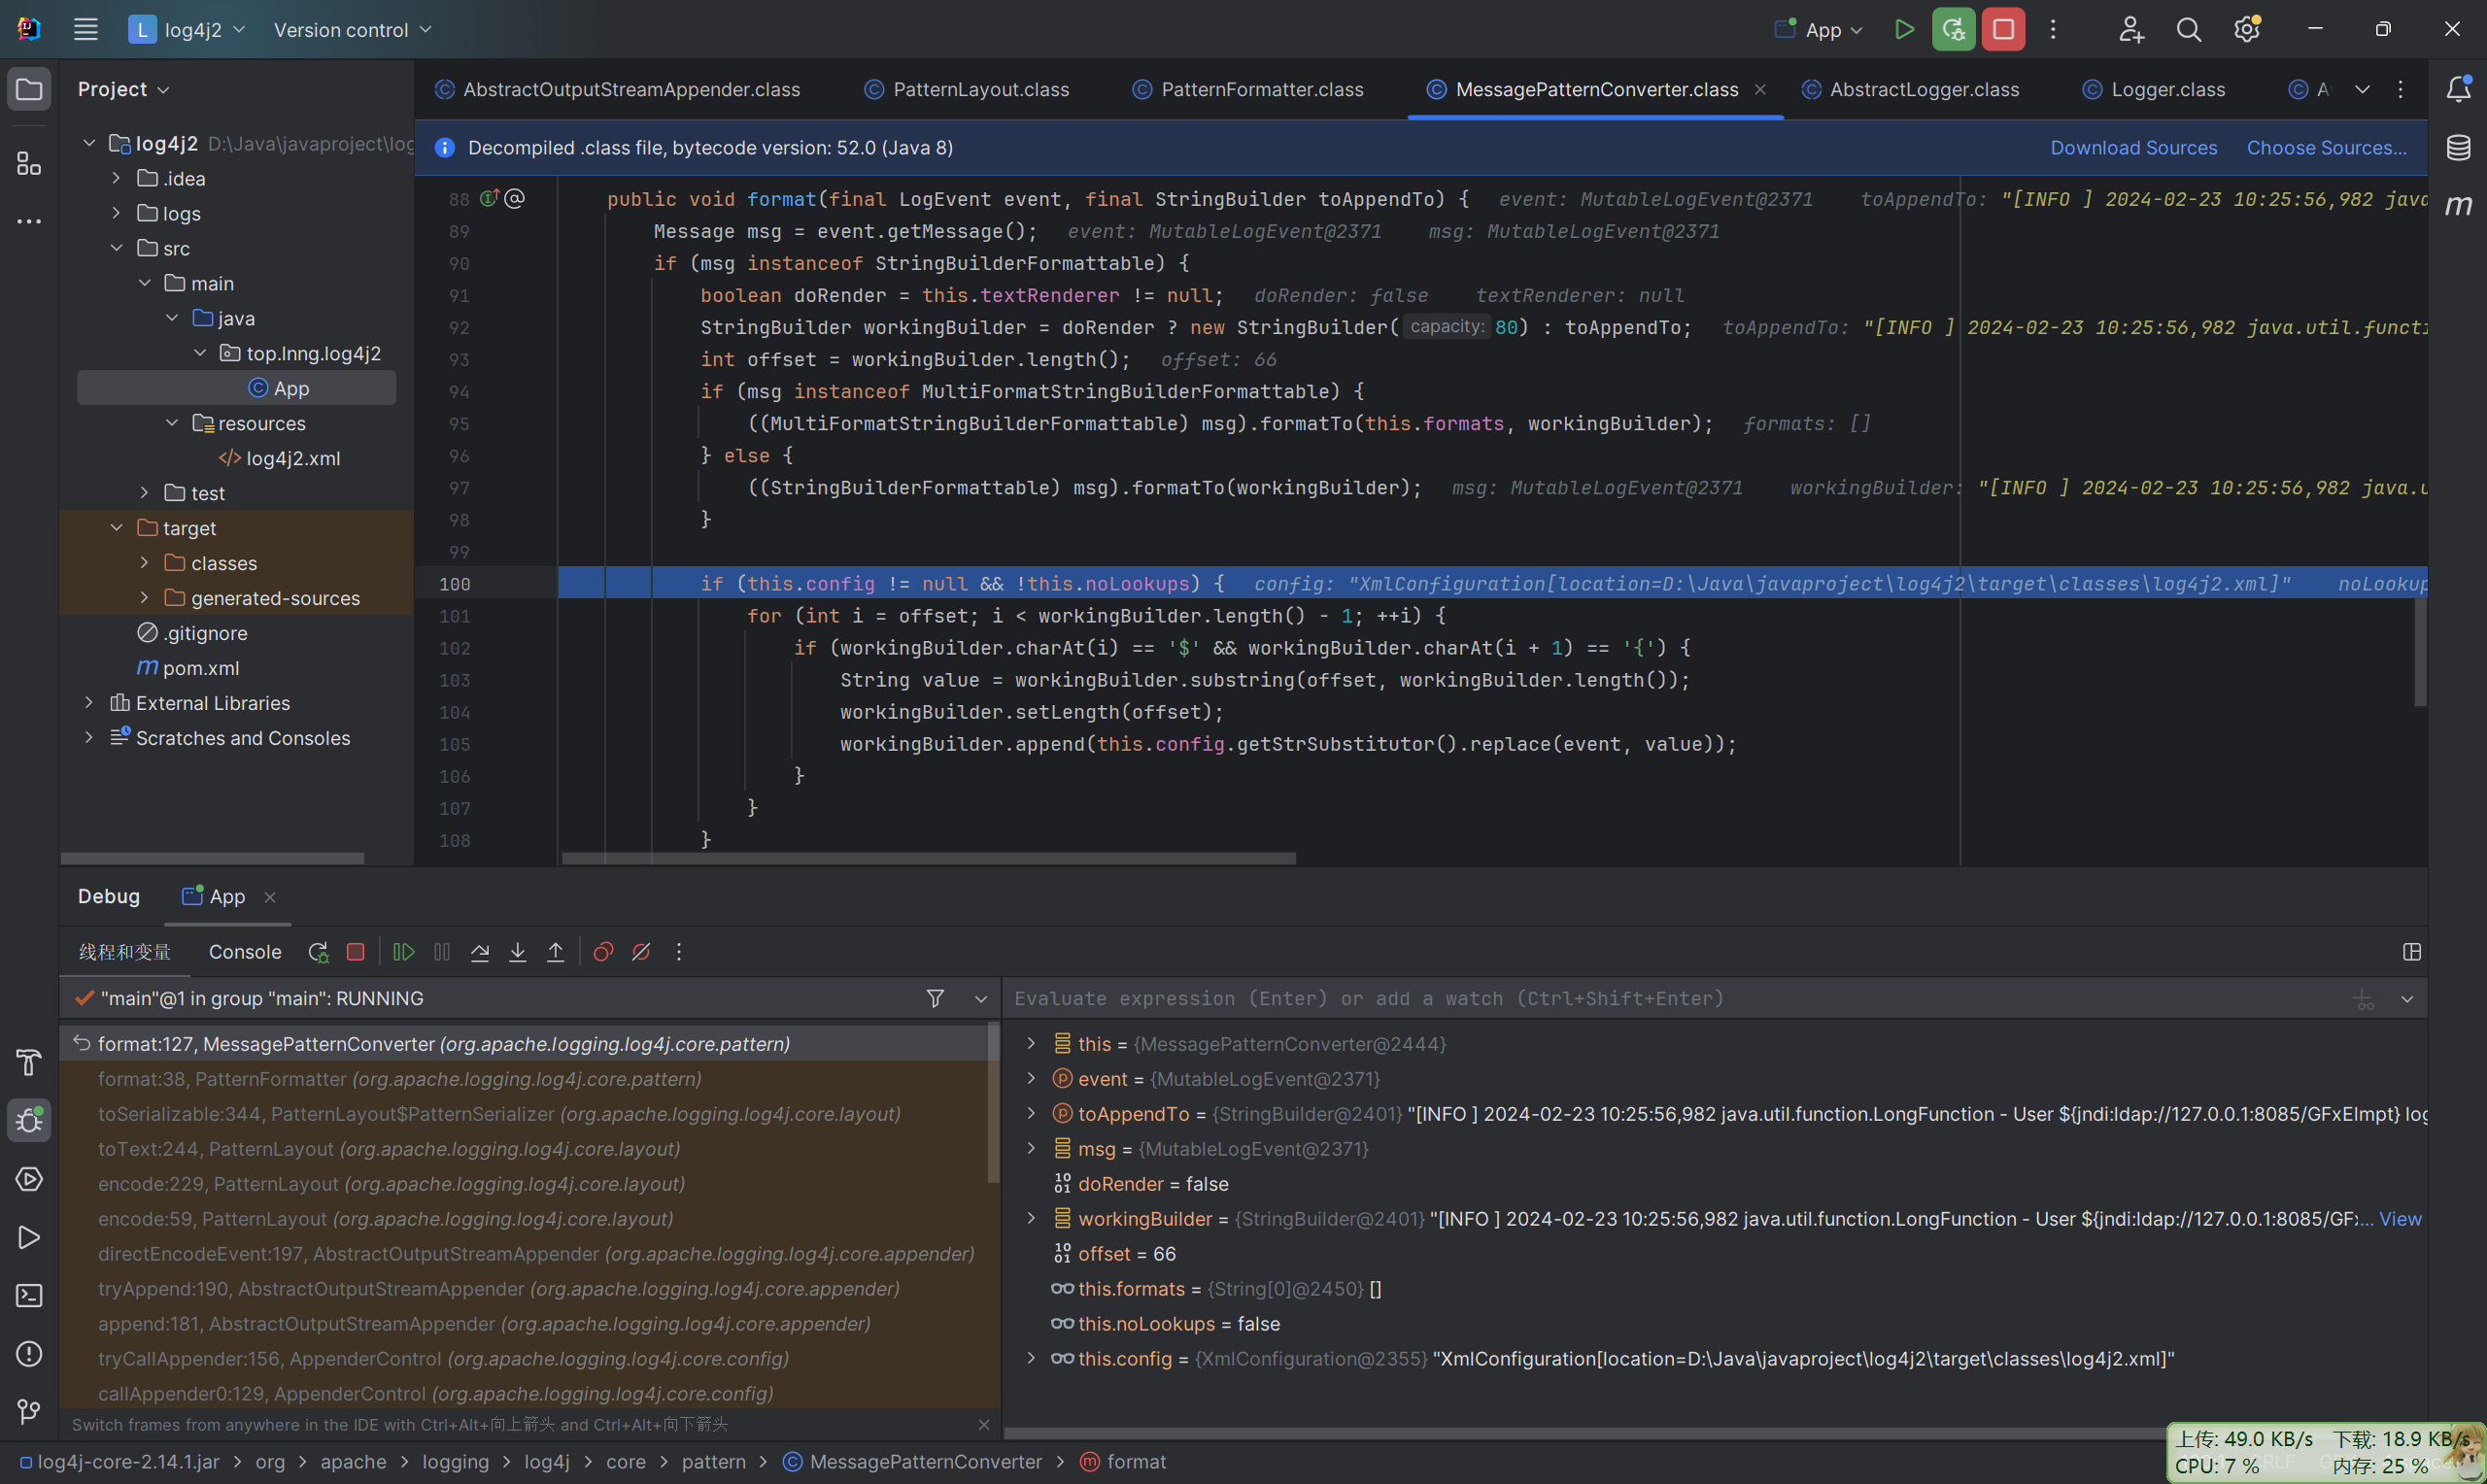Pause program in debug toolbar
The width and height of the screenshot is (2487, 1484).
pyautogui.click(x=442, y=952)
